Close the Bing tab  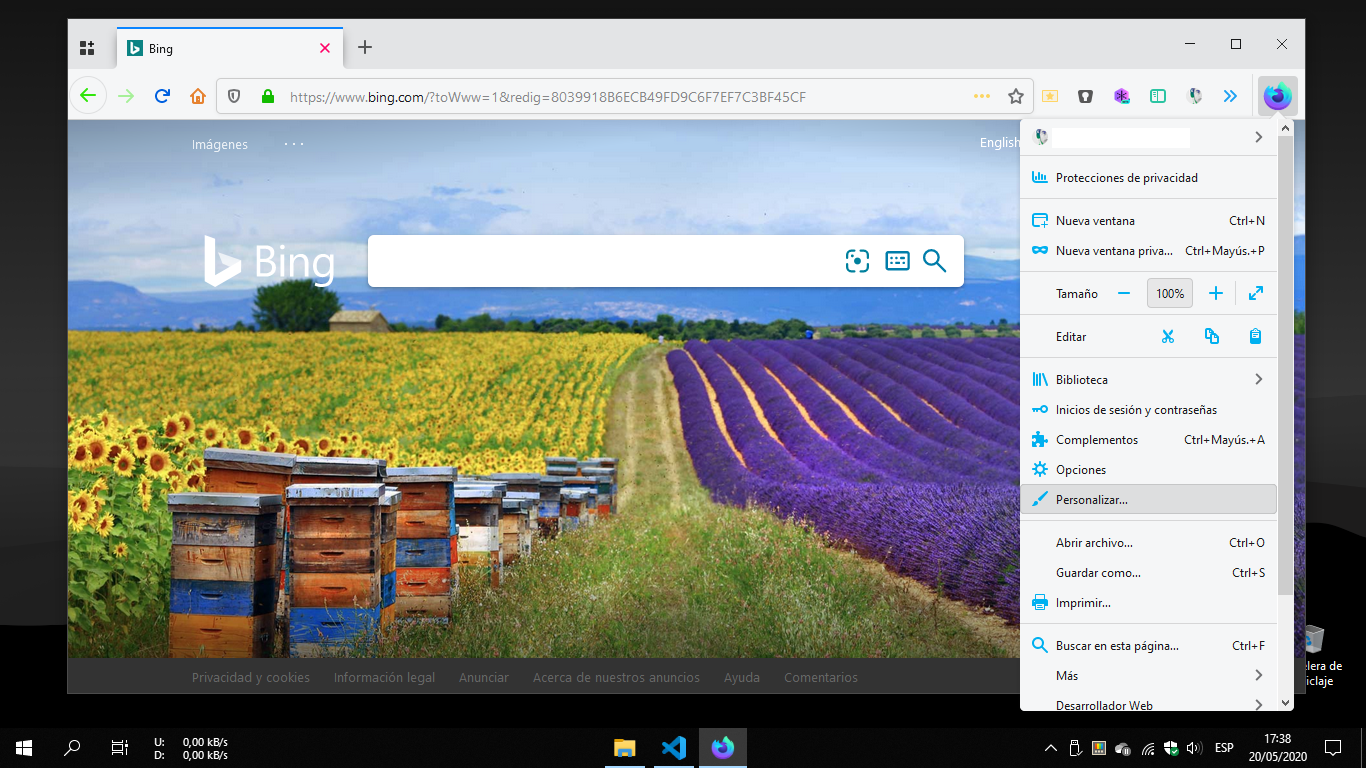pyautogui.click(x=325, y=48)
